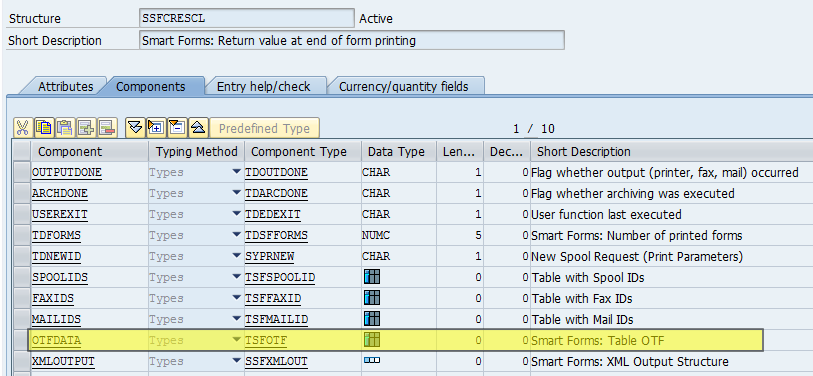This screenshot has width=813, height=376.
Task: Open Typing Method dropdown for TDNEWID
Action: coord(236,256)
